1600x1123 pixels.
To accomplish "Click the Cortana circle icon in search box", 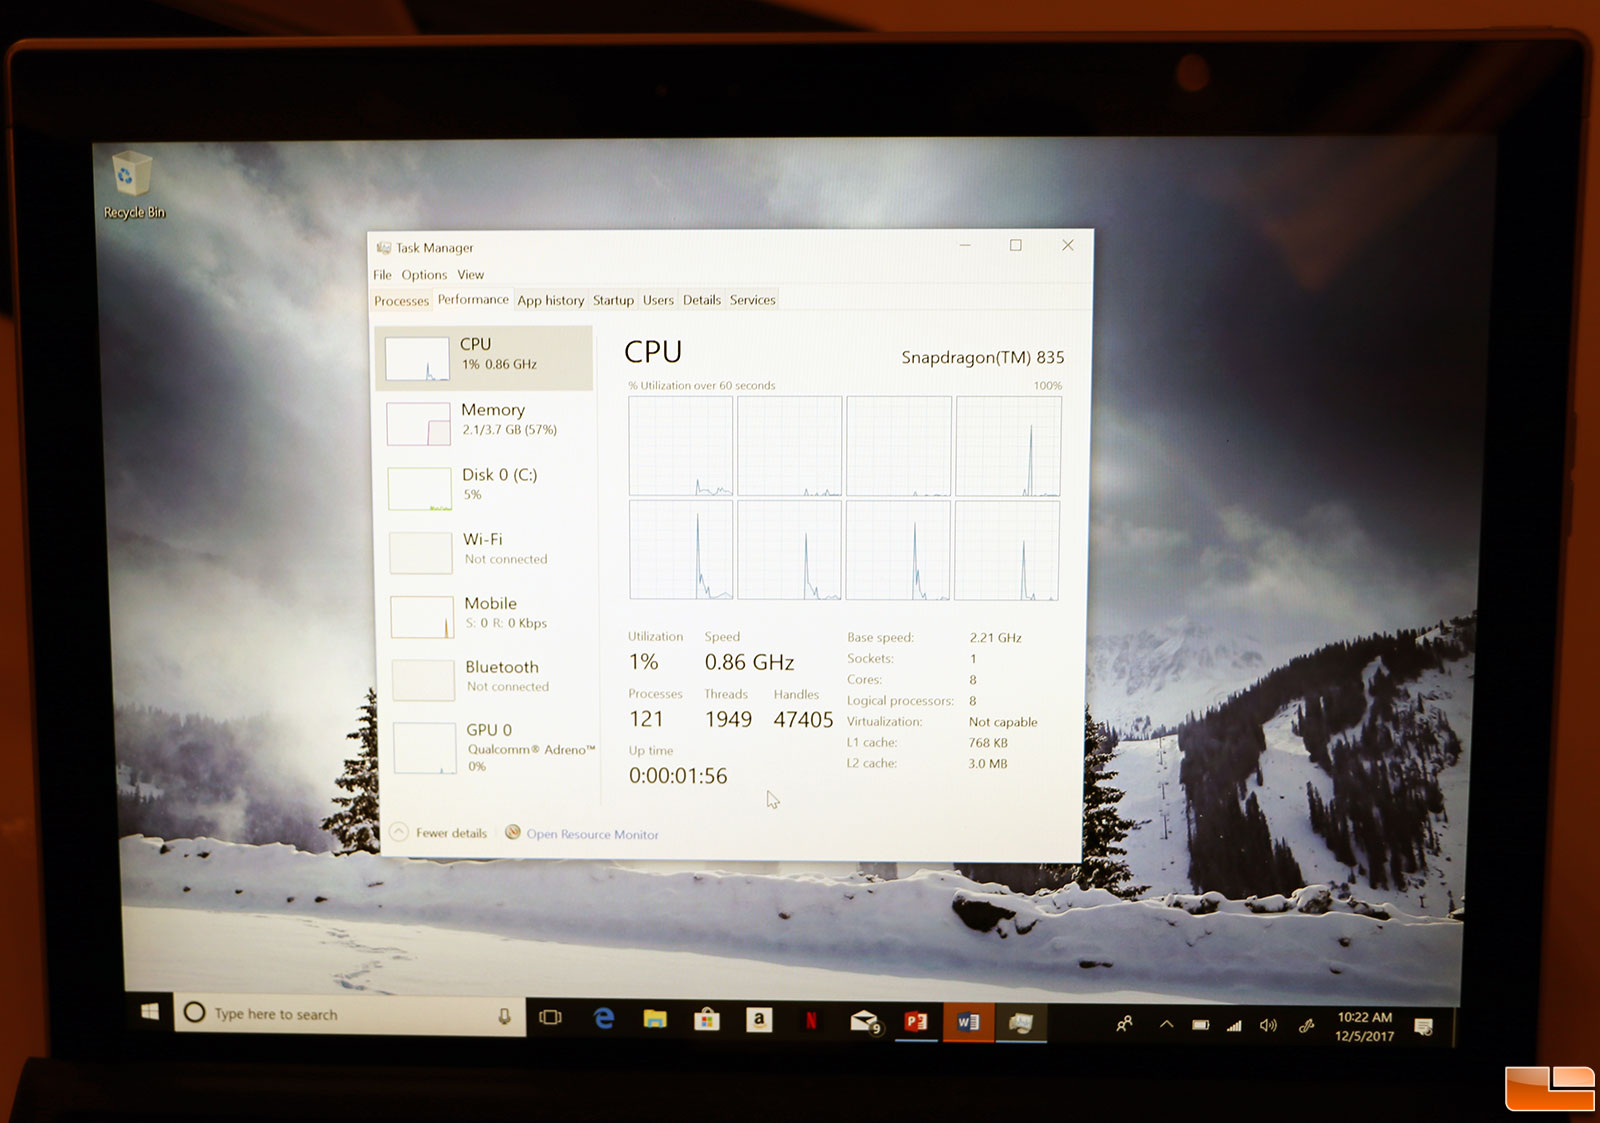I will click(x=195, y=1013).
